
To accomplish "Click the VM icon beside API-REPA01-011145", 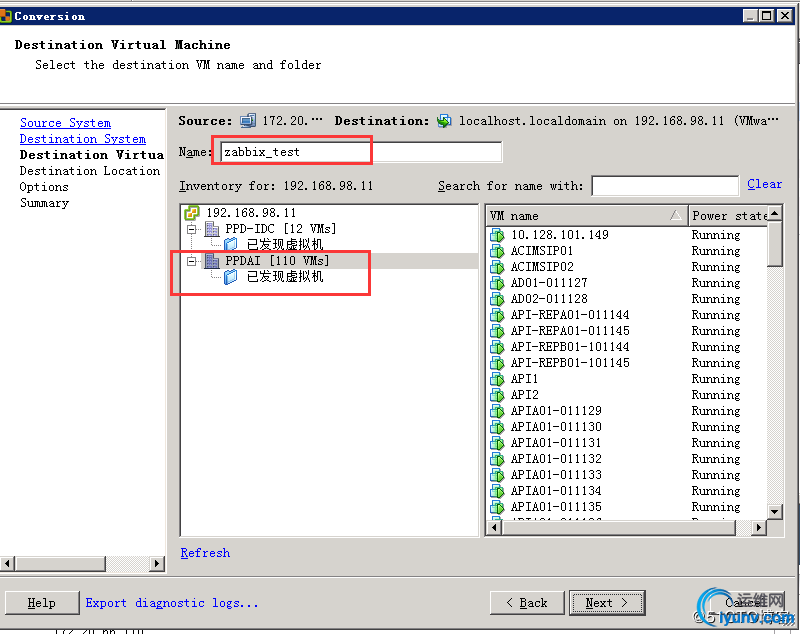I will pyautogui.click(x=497, y=331).
